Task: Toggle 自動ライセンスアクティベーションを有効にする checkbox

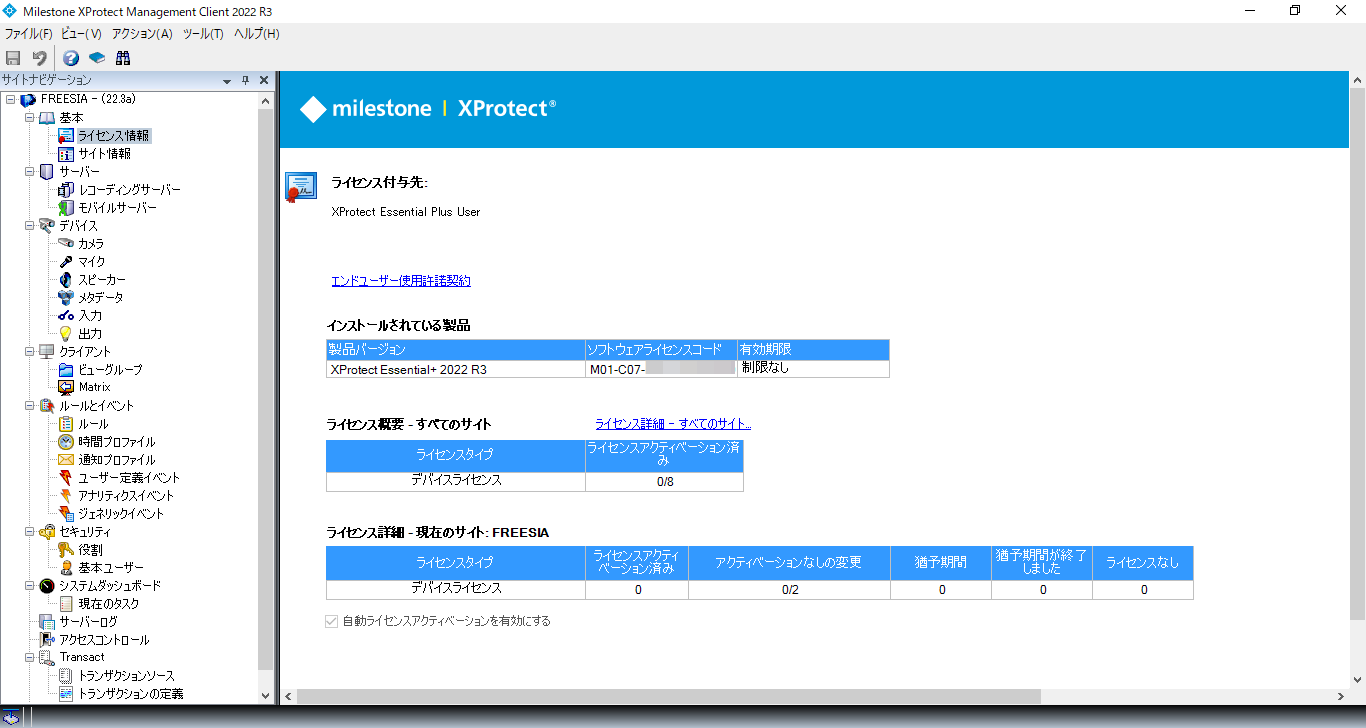Action: 331,621
